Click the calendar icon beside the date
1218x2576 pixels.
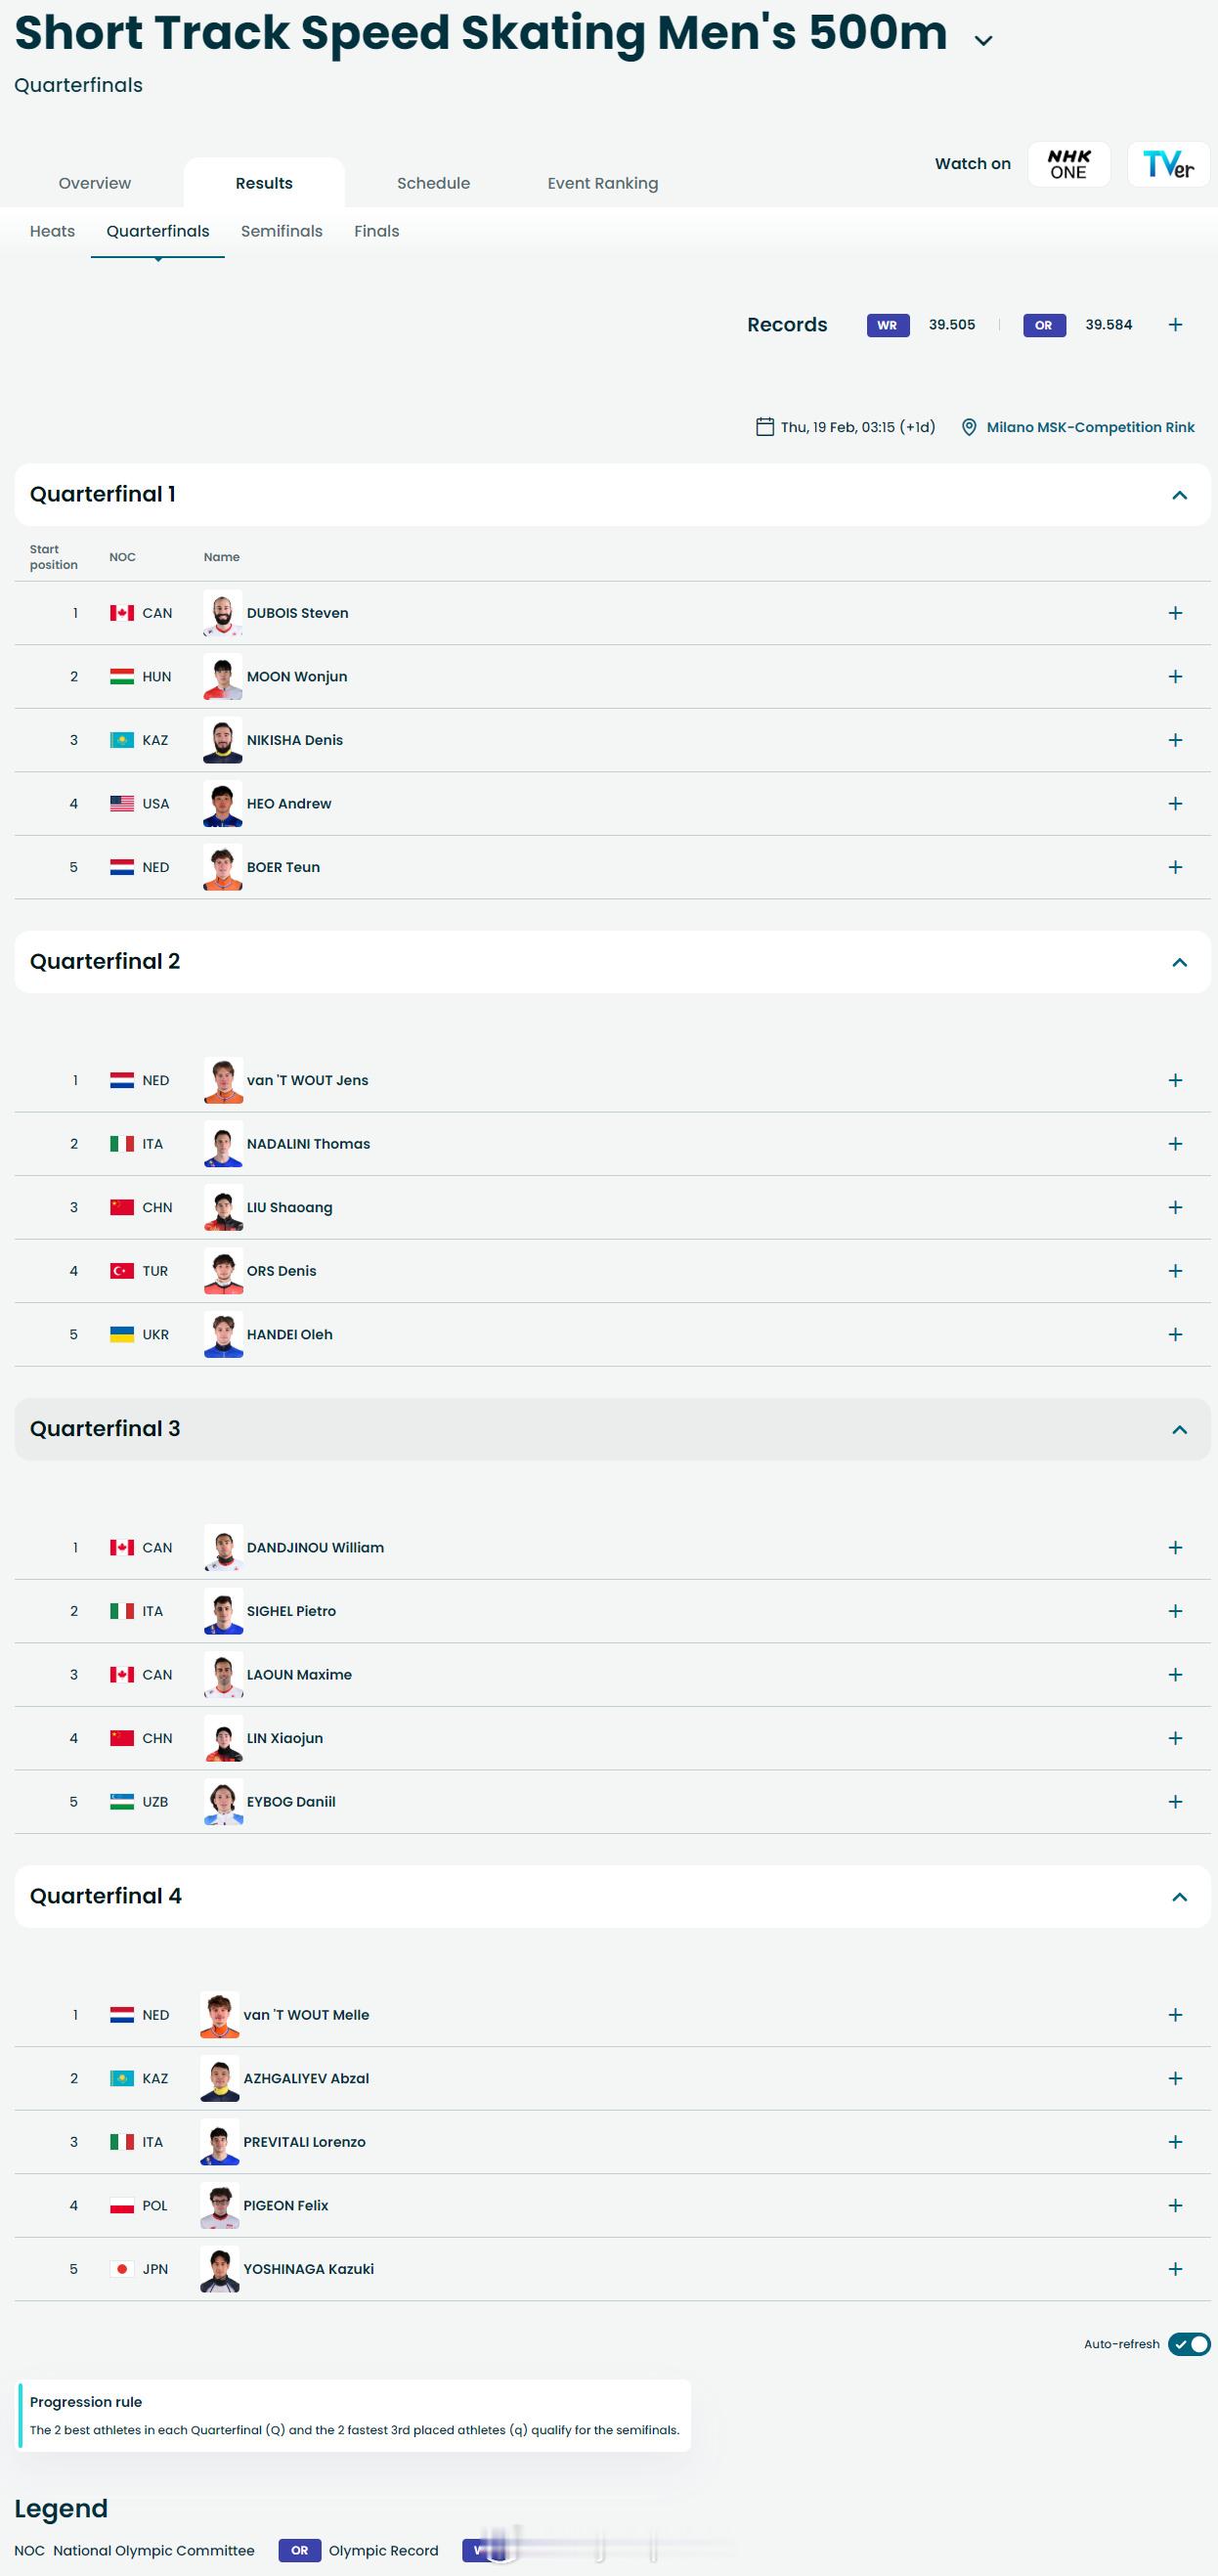[x=764, y=427]
